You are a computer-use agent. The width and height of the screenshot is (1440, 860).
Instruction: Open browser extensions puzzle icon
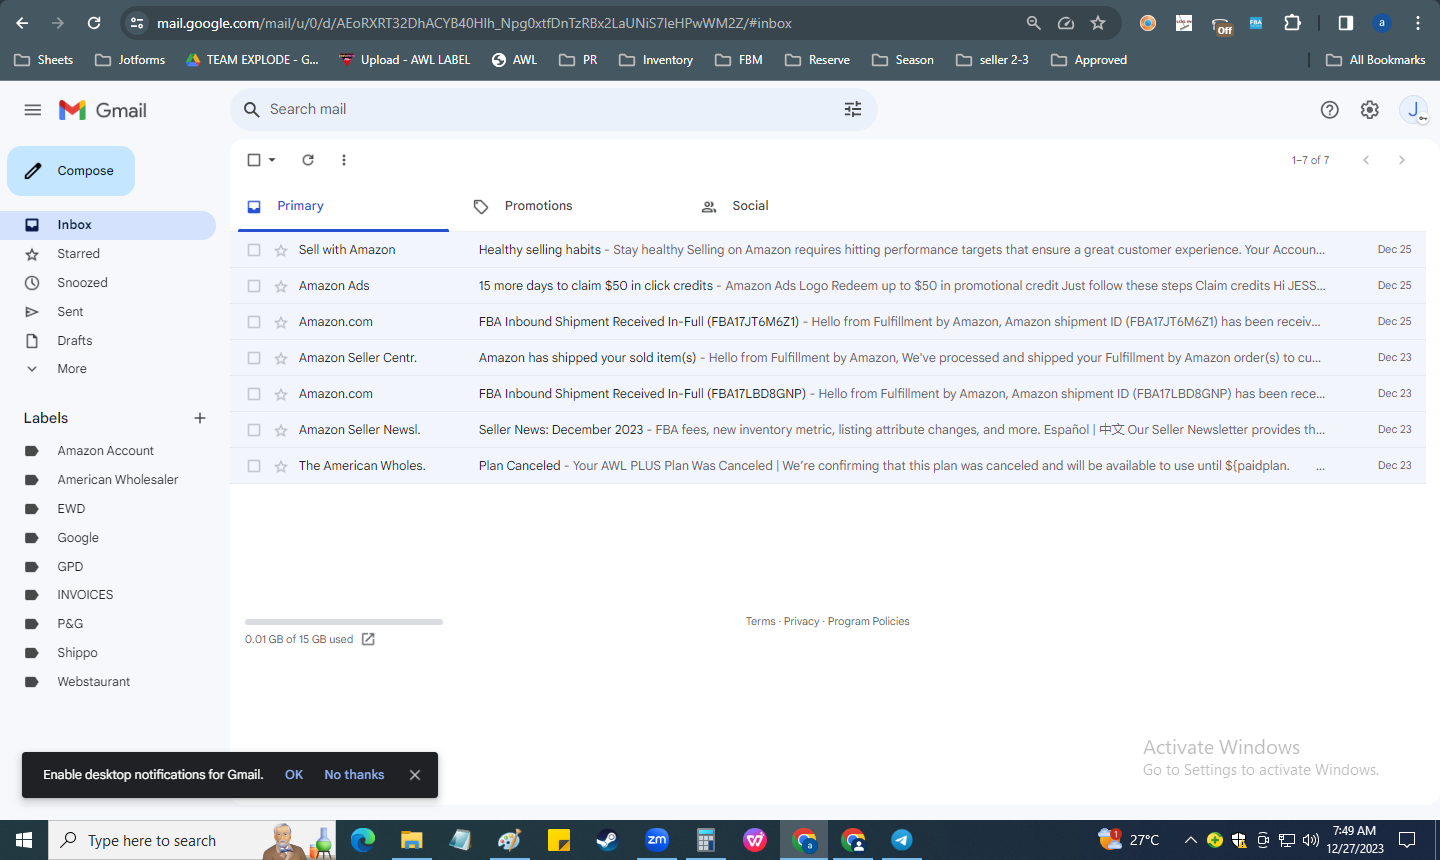pos(1292,23)
